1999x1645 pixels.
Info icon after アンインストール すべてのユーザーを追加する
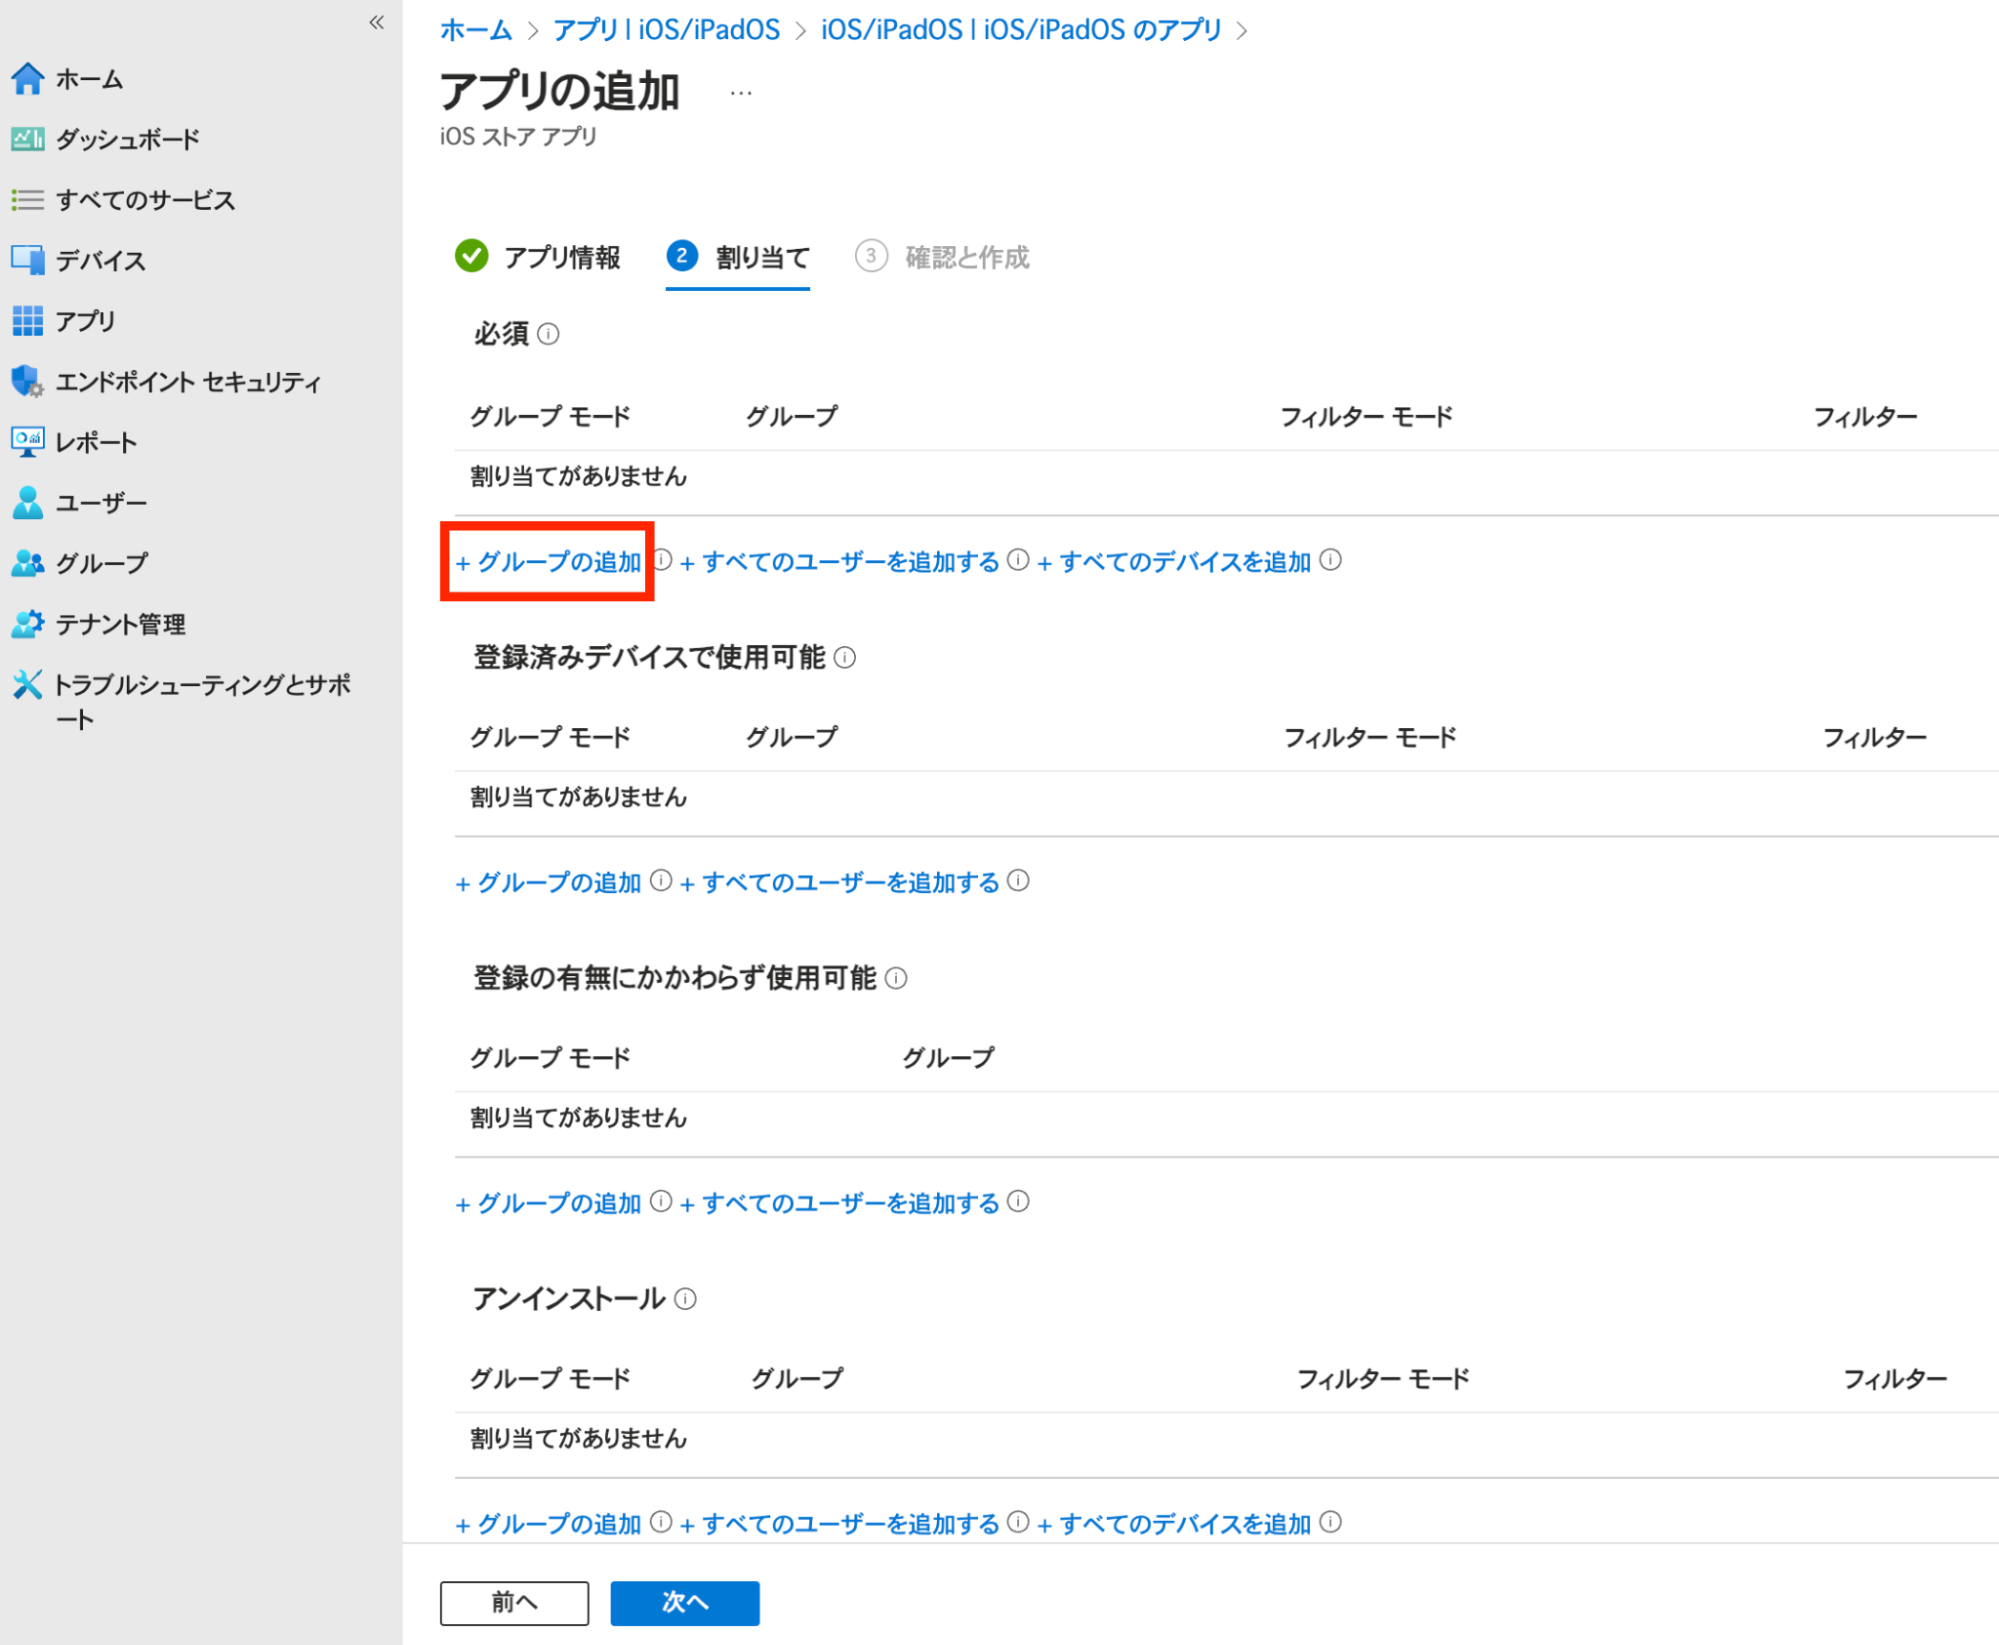(x=1018, y=1522)
